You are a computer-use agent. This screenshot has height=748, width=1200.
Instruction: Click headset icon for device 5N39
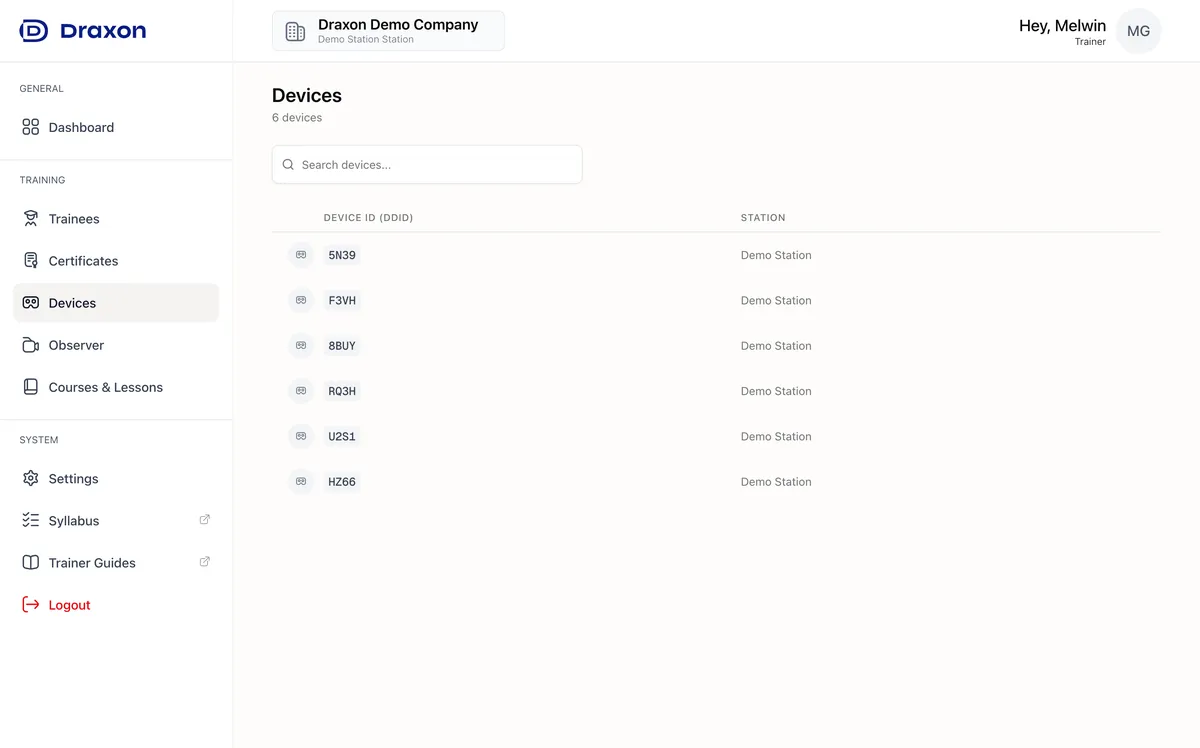[301, 255]
